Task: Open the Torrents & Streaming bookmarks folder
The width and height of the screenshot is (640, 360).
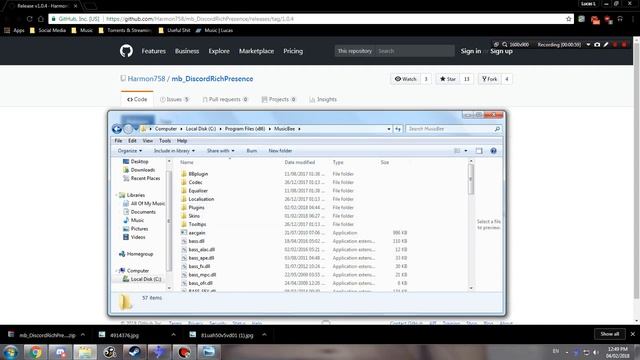Action: click(x=125, y=30)
